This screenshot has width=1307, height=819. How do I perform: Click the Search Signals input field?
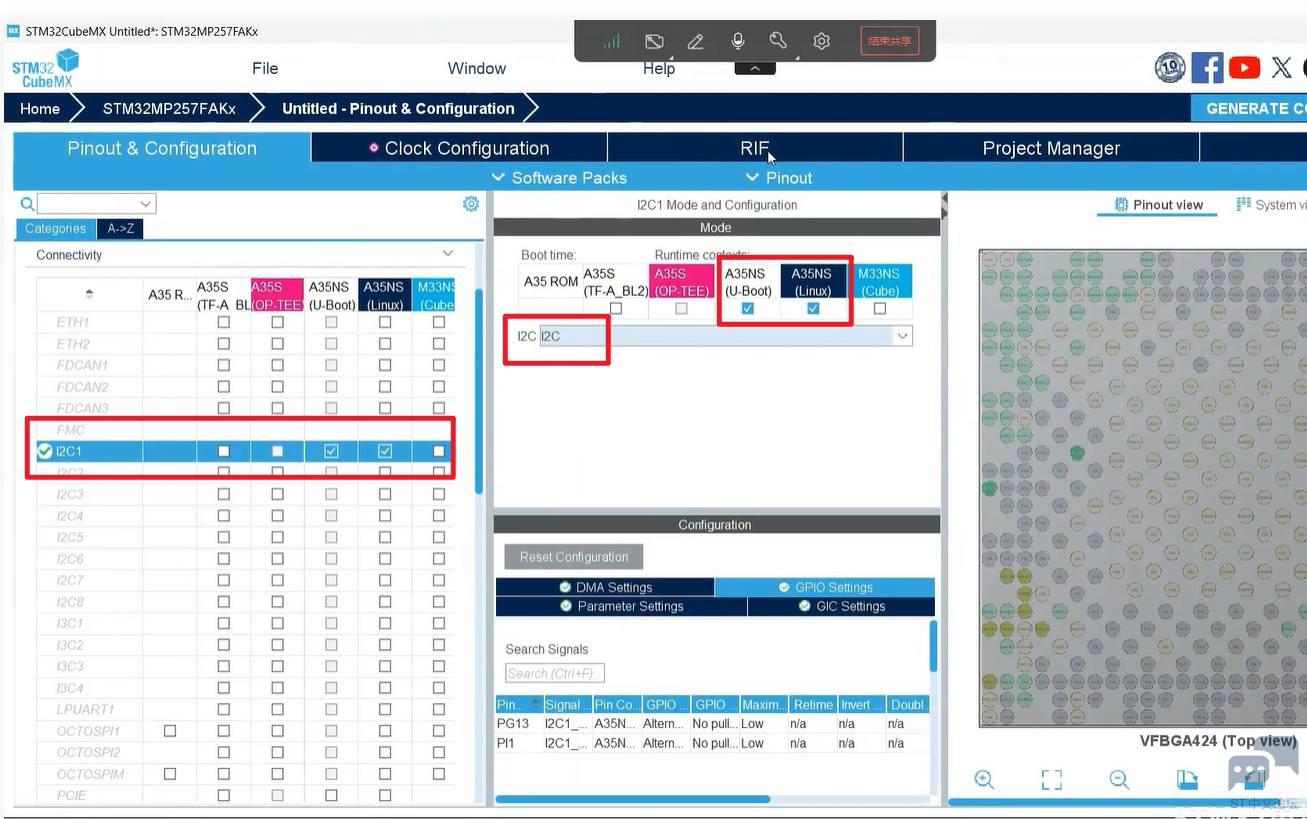pyautogui.click(x=555, y=673)
